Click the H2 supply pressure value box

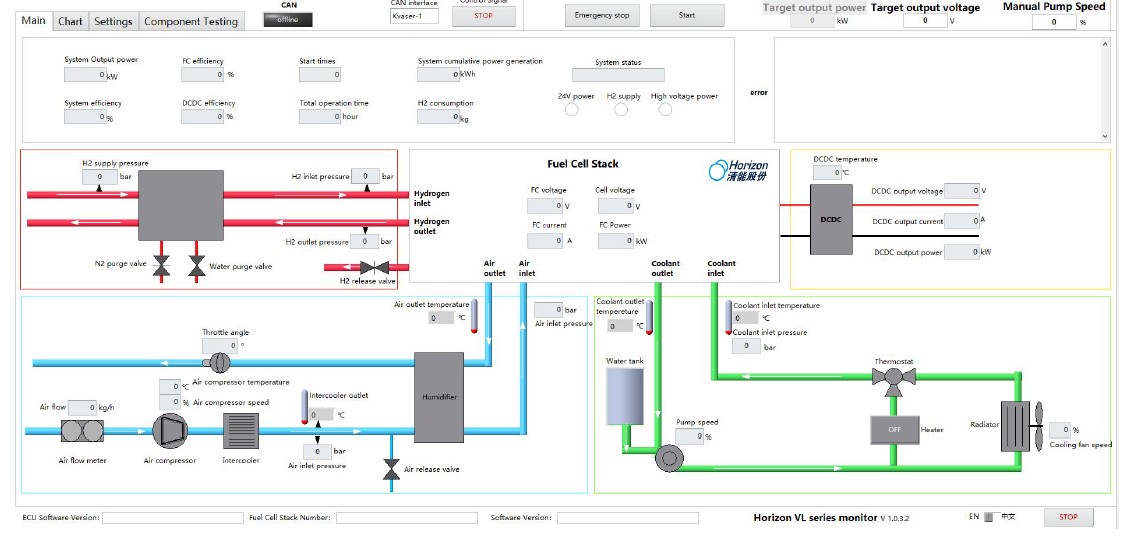100,177
